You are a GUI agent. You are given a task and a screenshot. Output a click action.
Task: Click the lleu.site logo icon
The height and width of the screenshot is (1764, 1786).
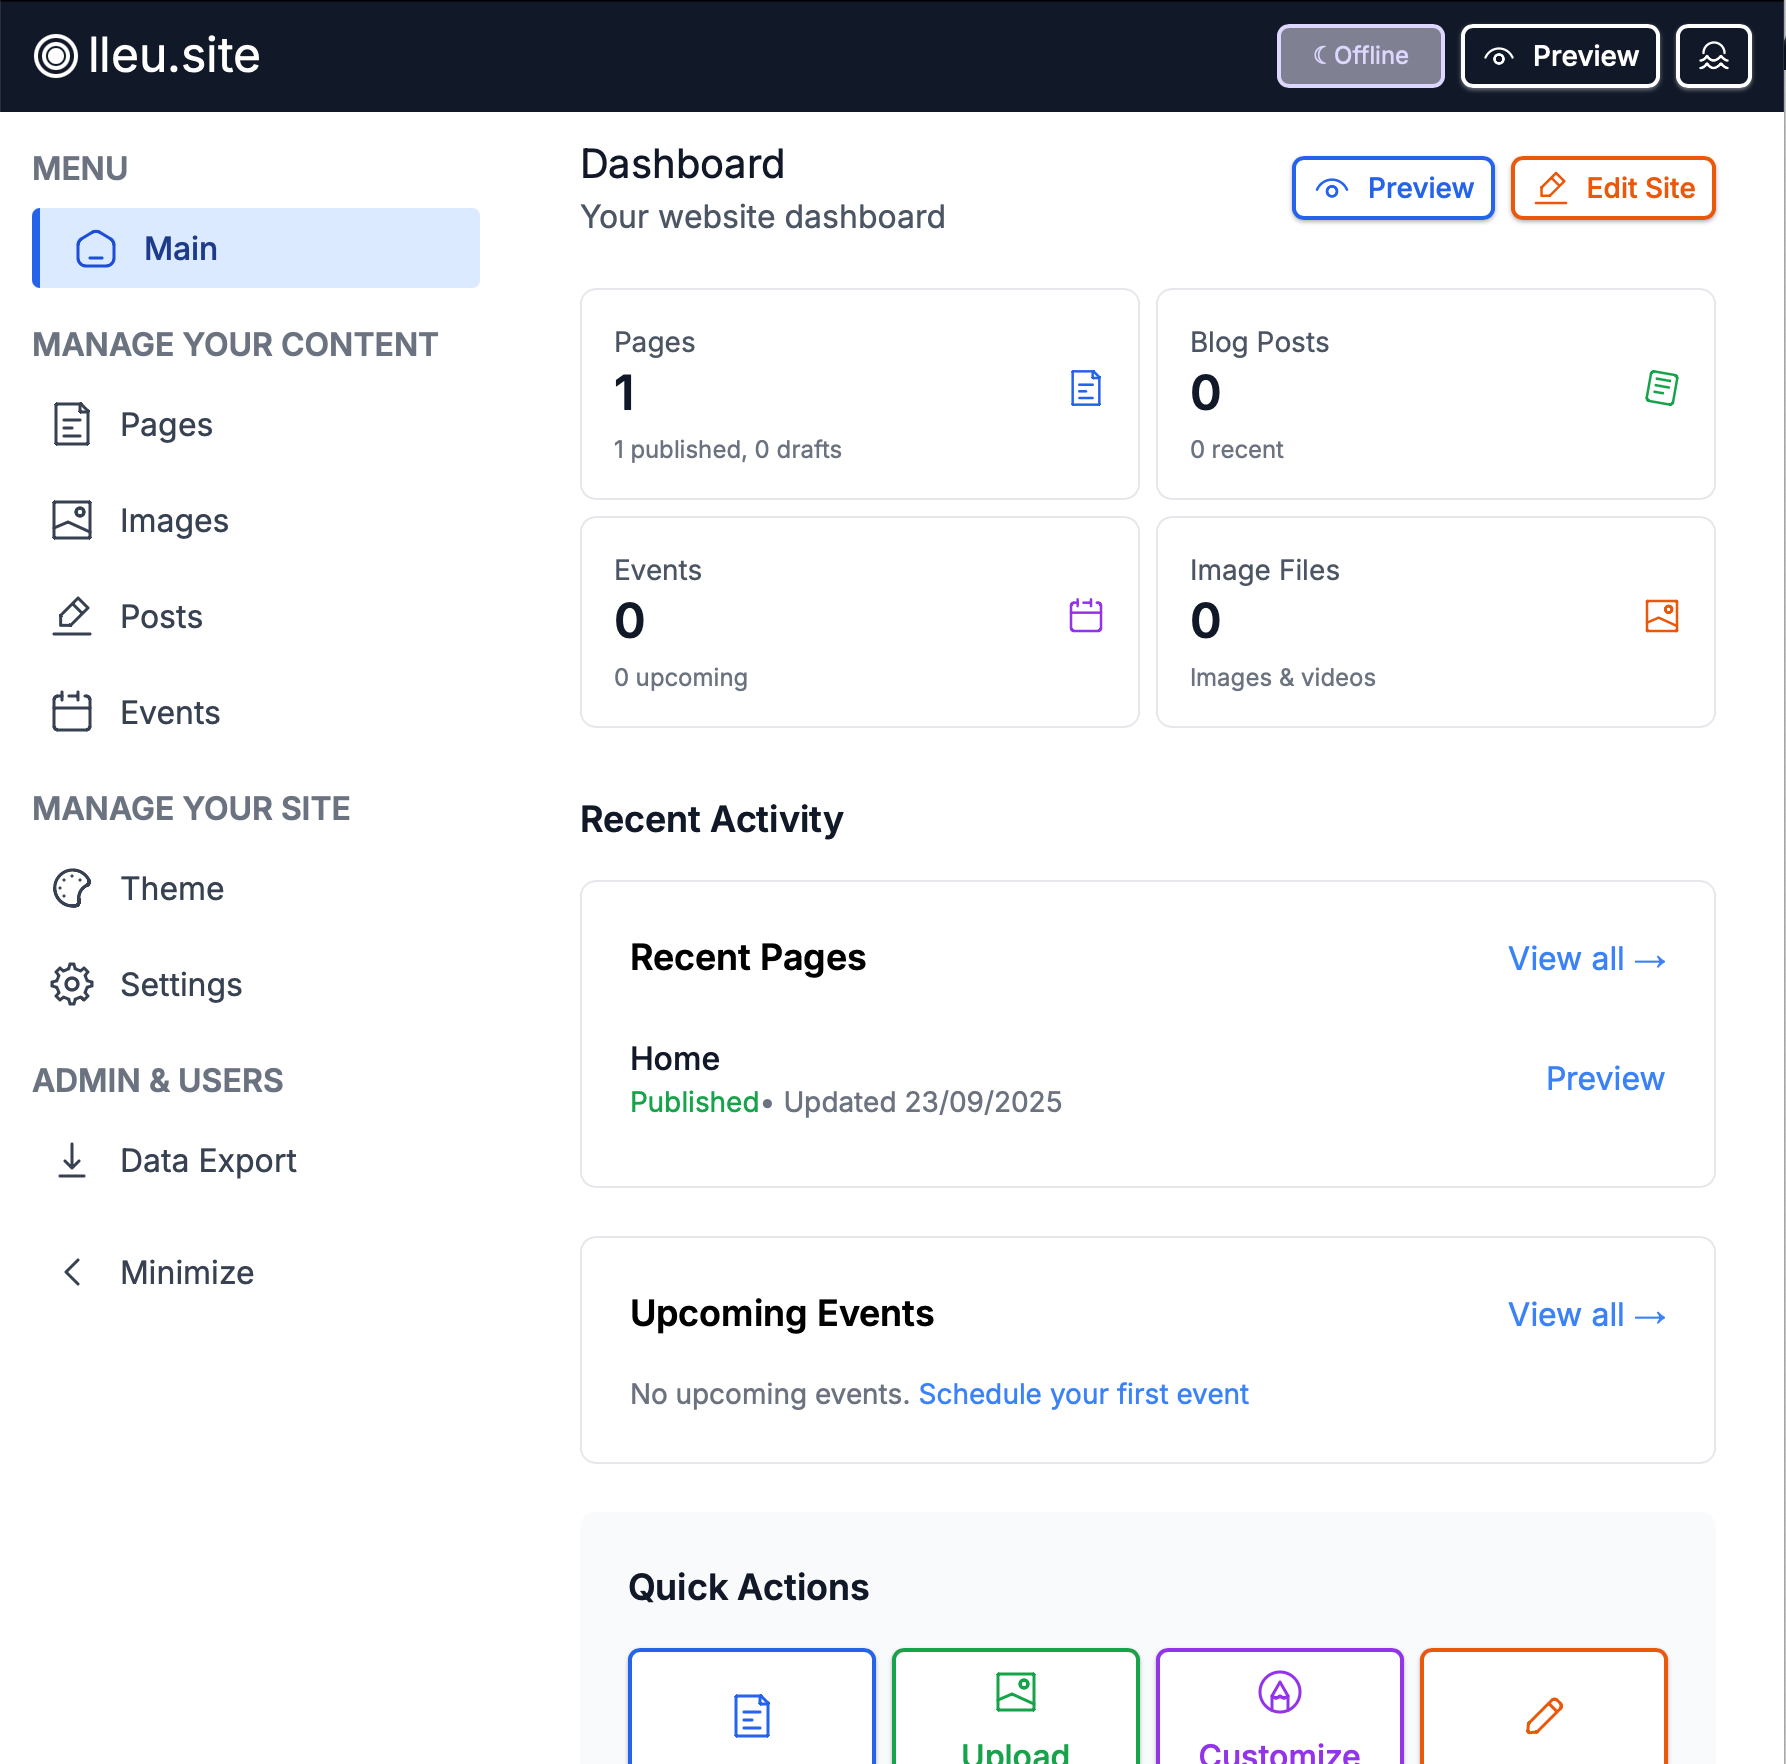pos(56,56)
